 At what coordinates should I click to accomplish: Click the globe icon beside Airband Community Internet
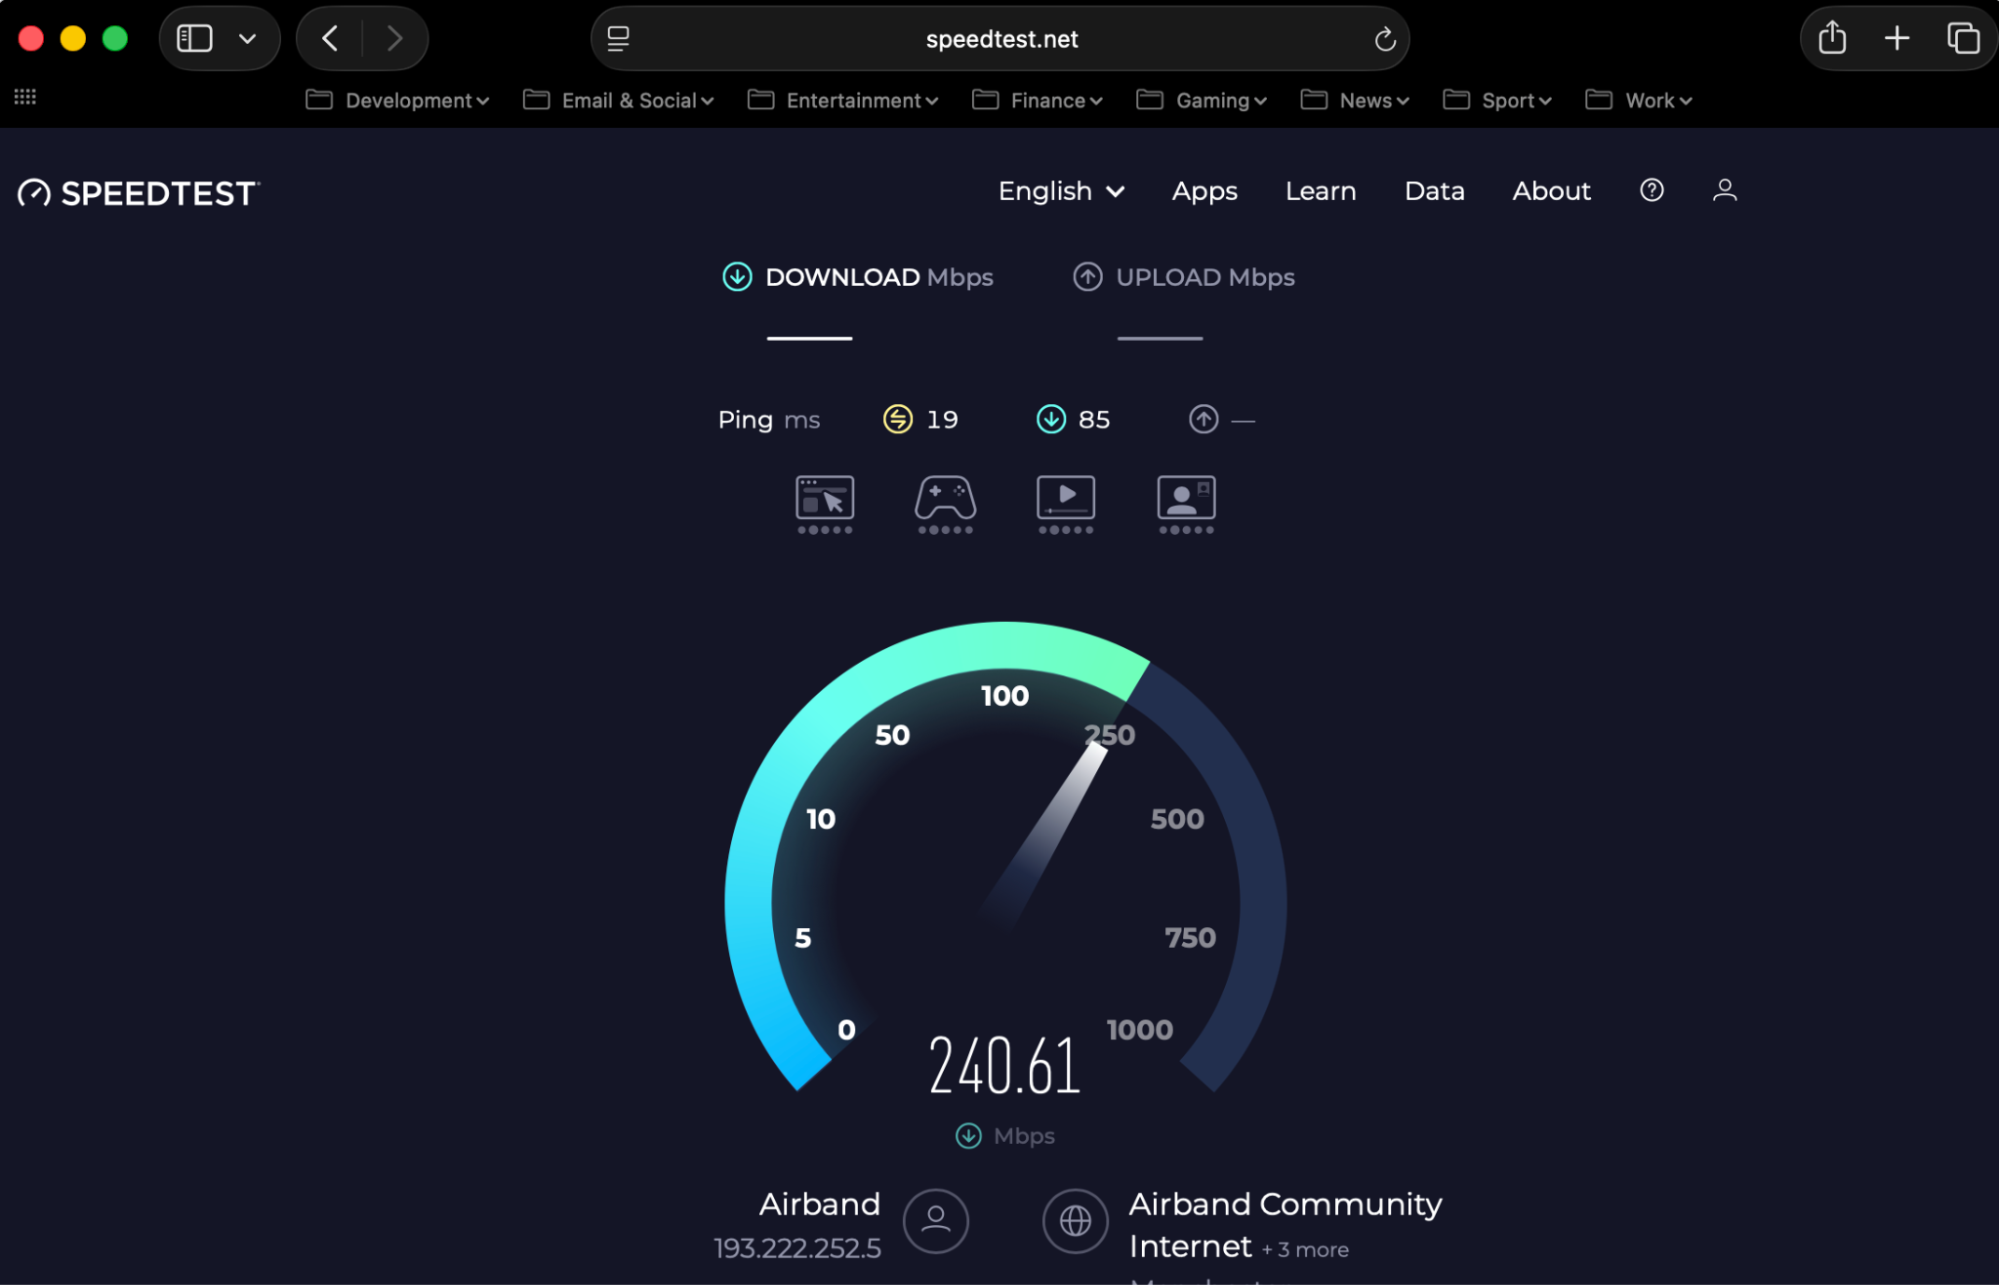pyautogui.click(x=1075, y=1220)
